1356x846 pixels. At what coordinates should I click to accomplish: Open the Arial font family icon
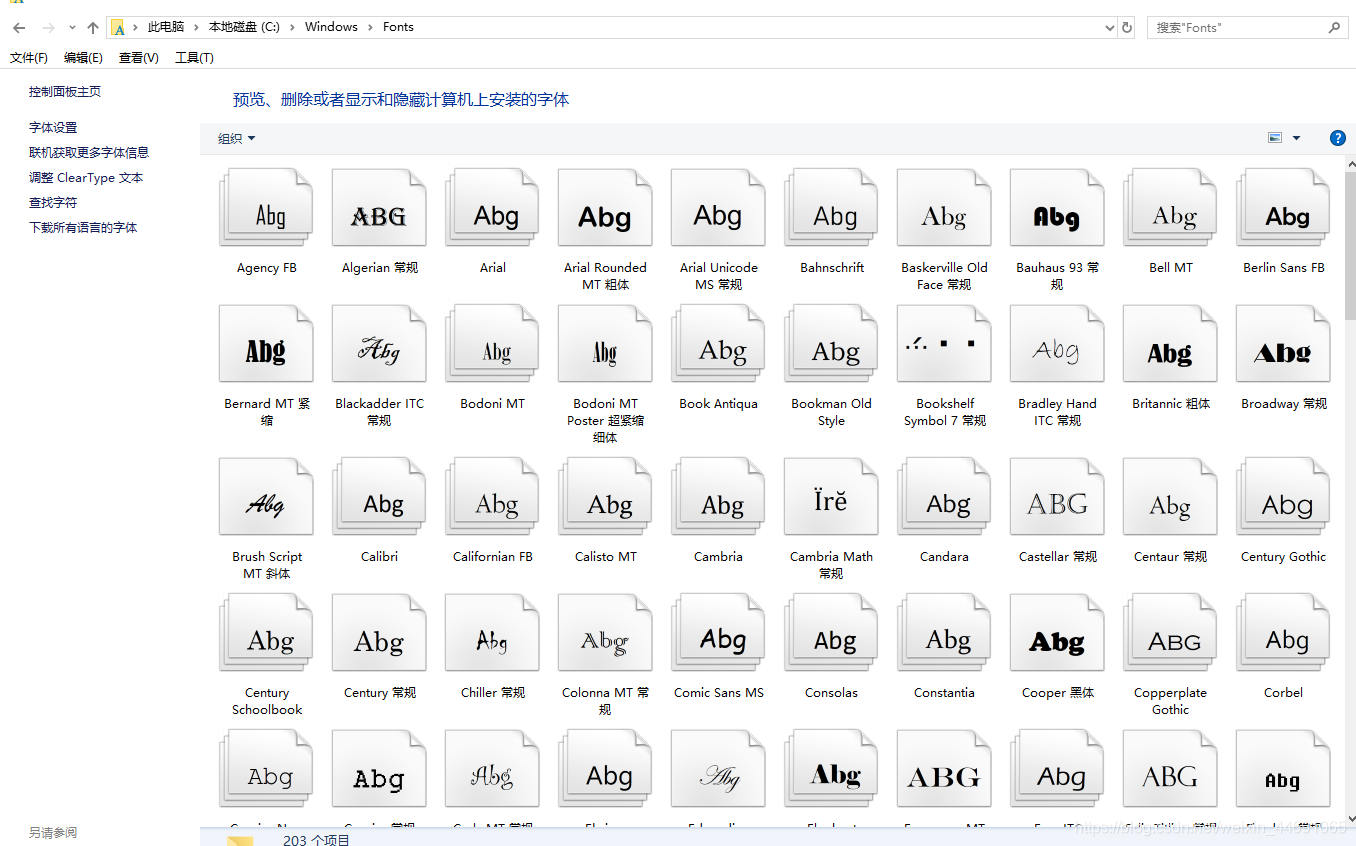492,208
